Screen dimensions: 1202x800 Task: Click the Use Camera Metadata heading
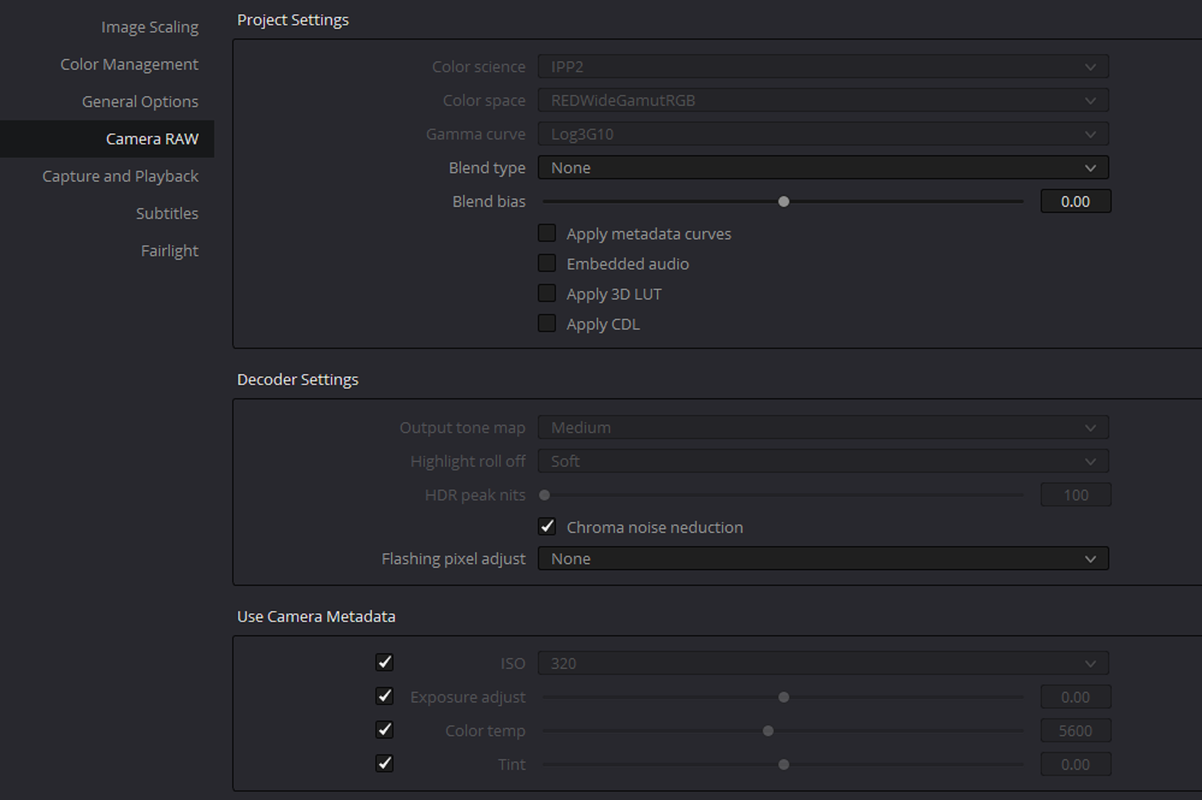click(316, 617)
